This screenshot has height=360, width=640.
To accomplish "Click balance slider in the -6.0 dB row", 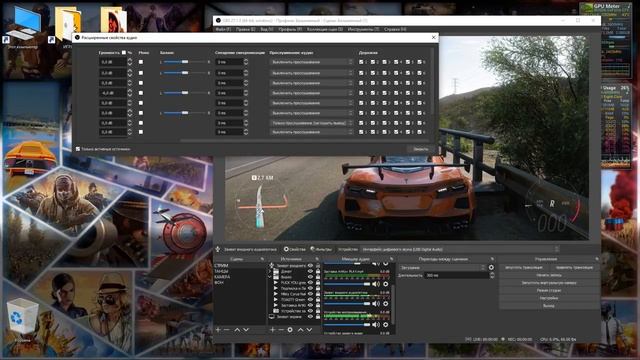I will [184, 93].
